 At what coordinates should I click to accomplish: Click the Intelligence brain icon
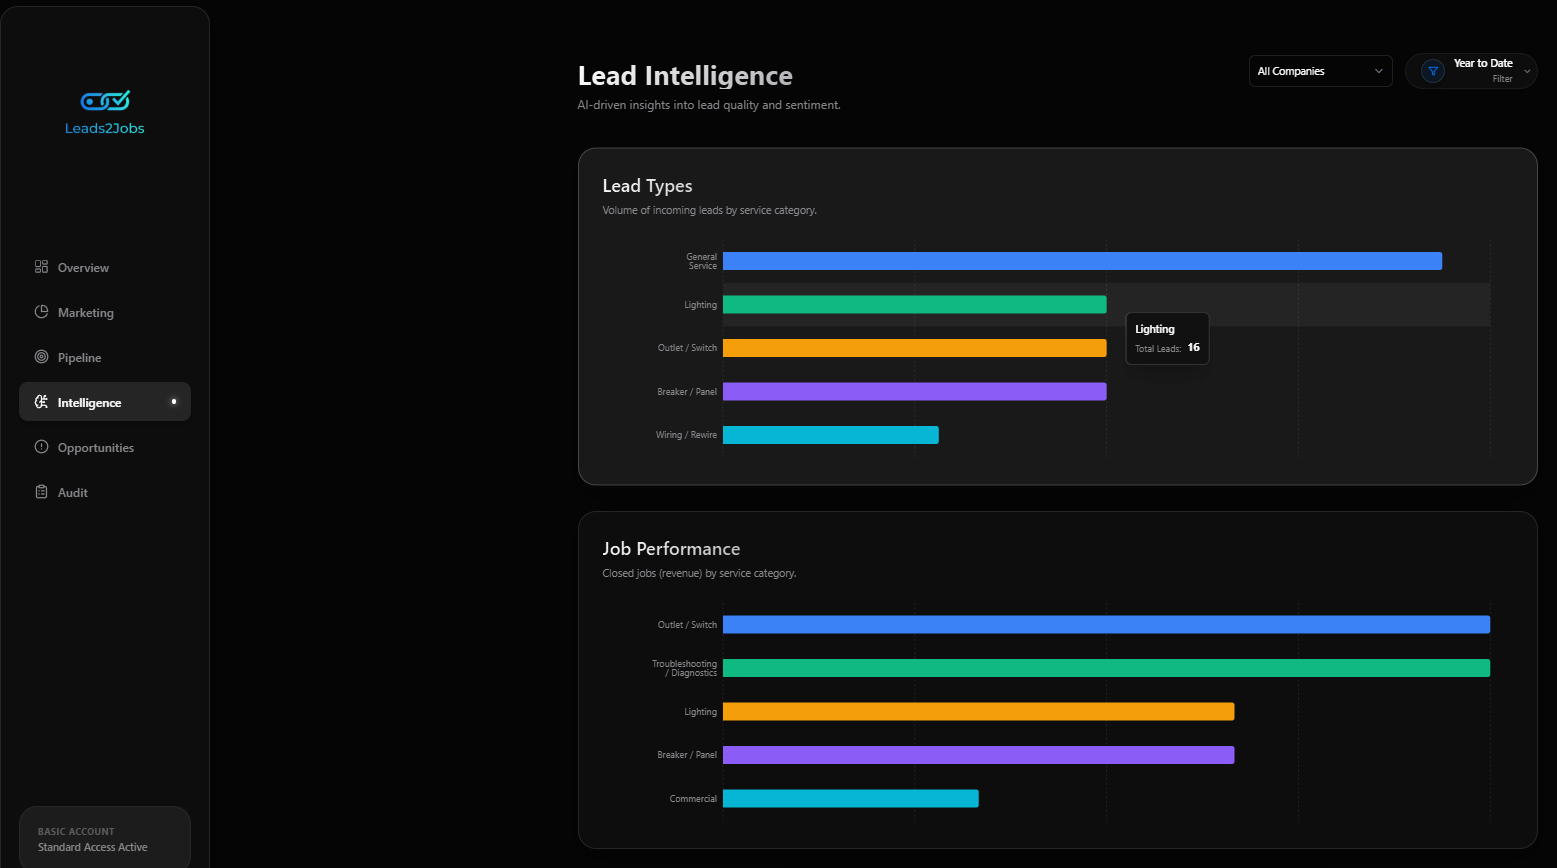click(x=41, y=402)
